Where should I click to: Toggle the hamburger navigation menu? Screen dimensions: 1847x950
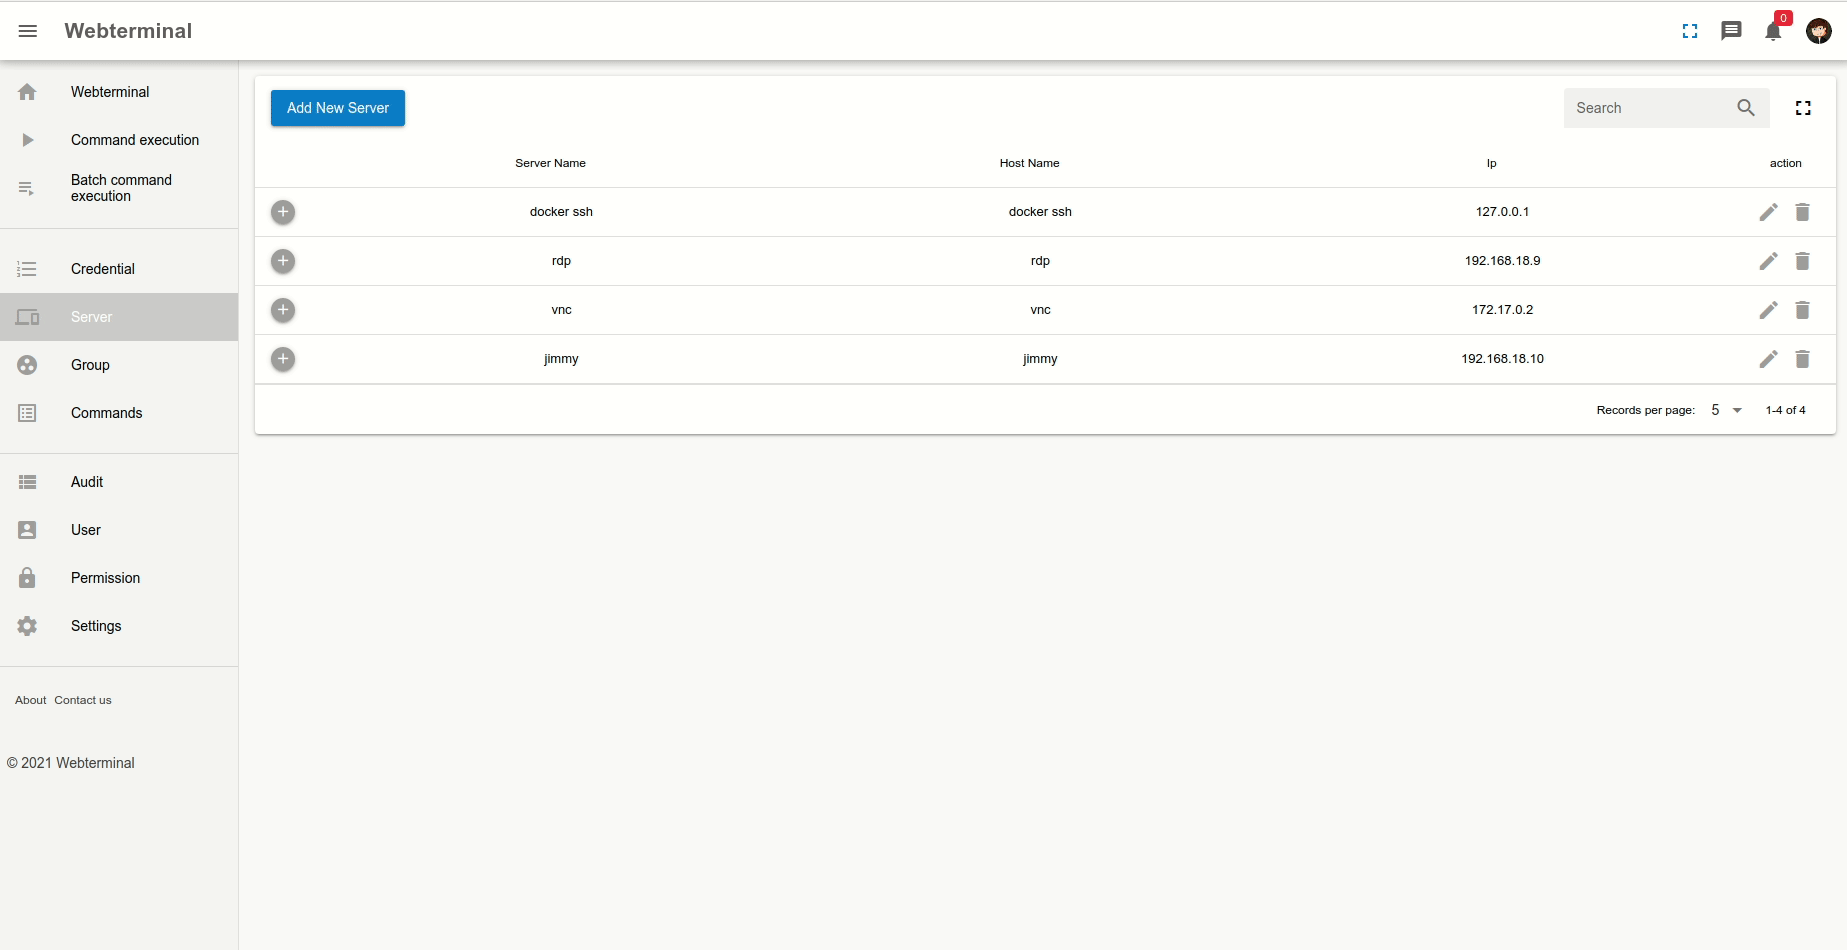coord(28,31)
